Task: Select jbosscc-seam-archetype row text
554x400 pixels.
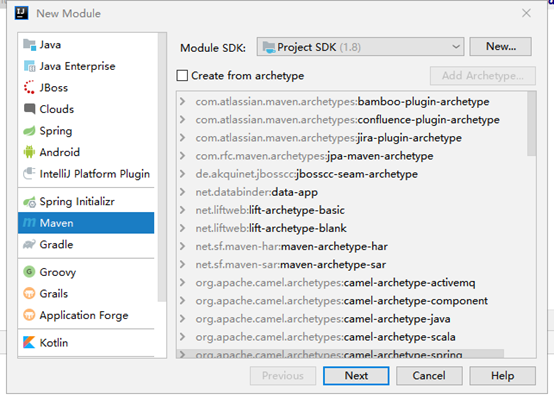Action: (x=307, y=174)
